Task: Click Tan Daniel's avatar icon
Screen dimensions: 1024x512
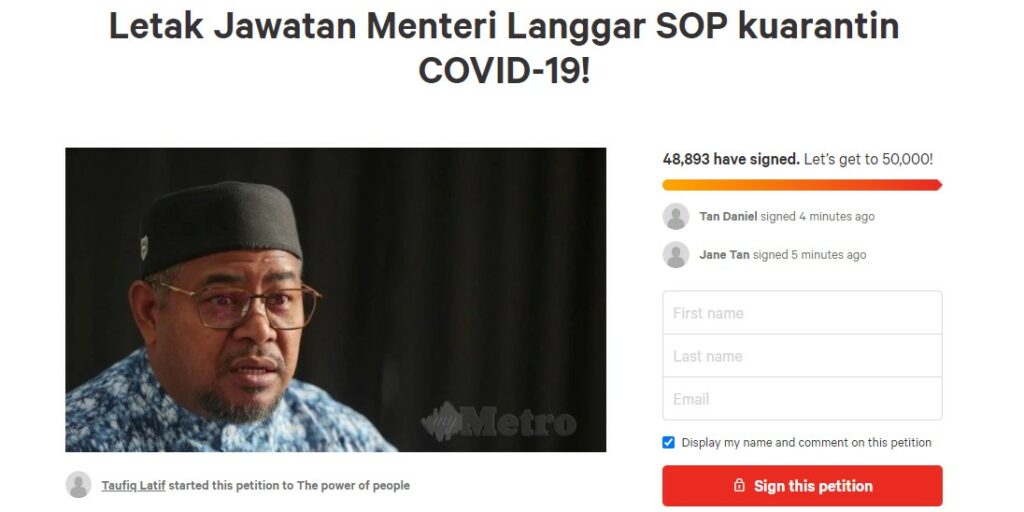Action: point(676,216)
